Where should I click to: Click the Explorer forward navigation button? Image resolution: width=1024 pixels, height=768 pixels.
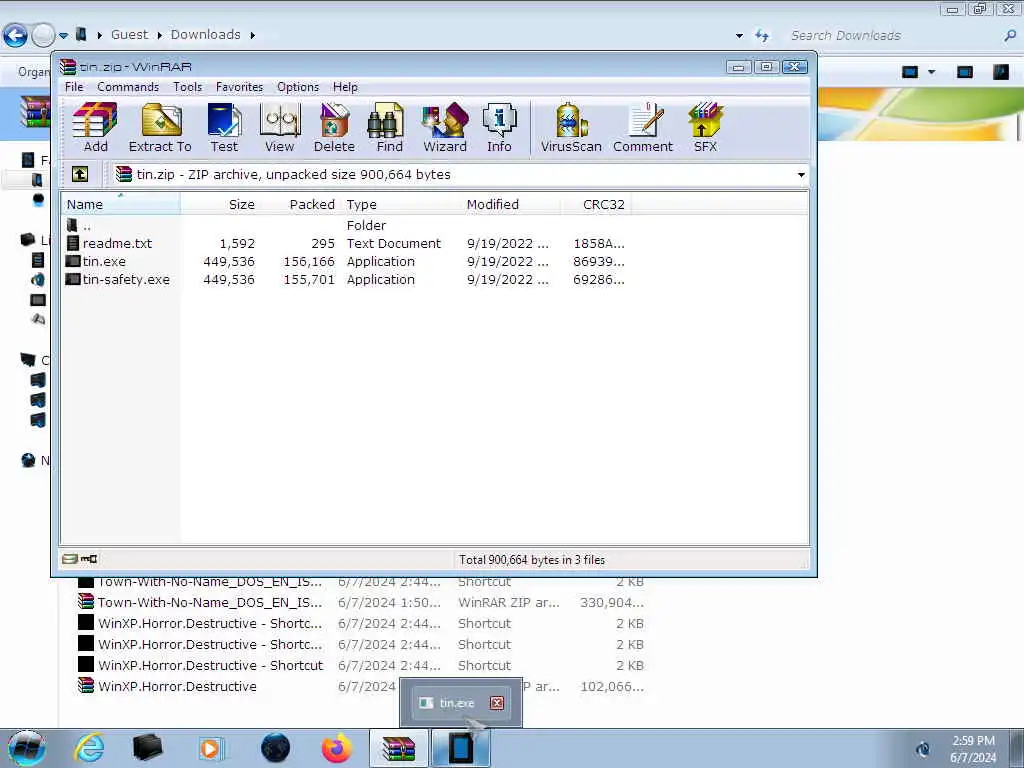[x=43, y=35]
